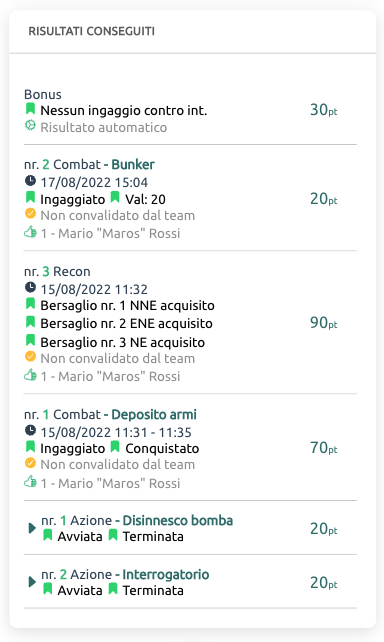Viewport: 384px width, 642px height.
Task: Click the Risultati Conseguiti panel header
Action: (192, 32)
